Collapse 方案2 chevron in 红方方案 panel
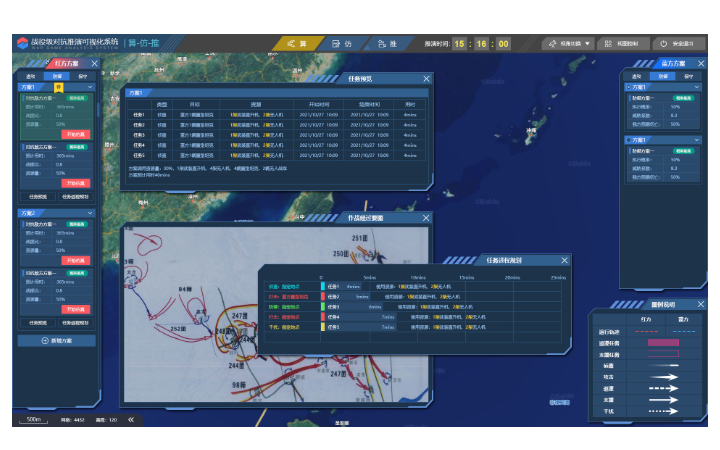The height and width of the screenshot is (450, 720). coord(90,213)
